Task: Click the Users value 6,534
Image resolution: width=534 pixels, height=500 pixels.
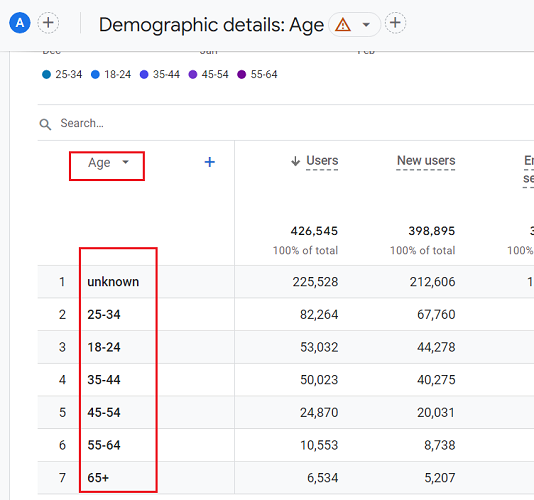Action: (323, 478)
